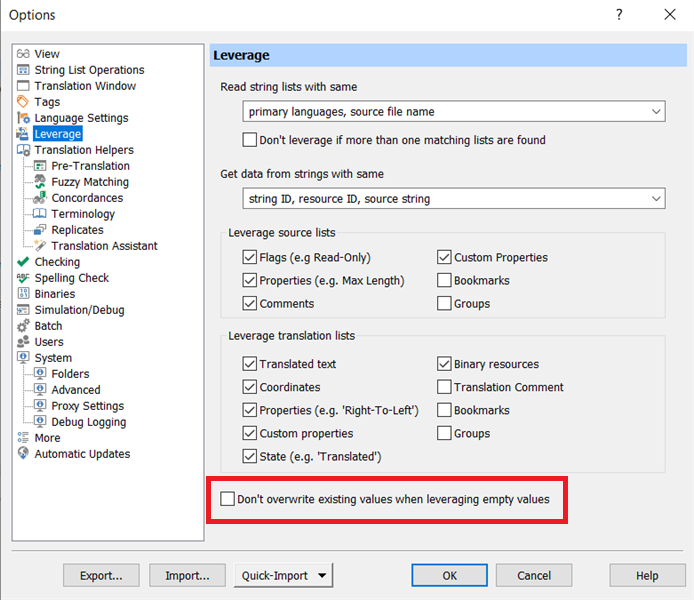Click the Fuzzy Matching icon
Screen dimensions: 694x600
click(x=40, y=182)
